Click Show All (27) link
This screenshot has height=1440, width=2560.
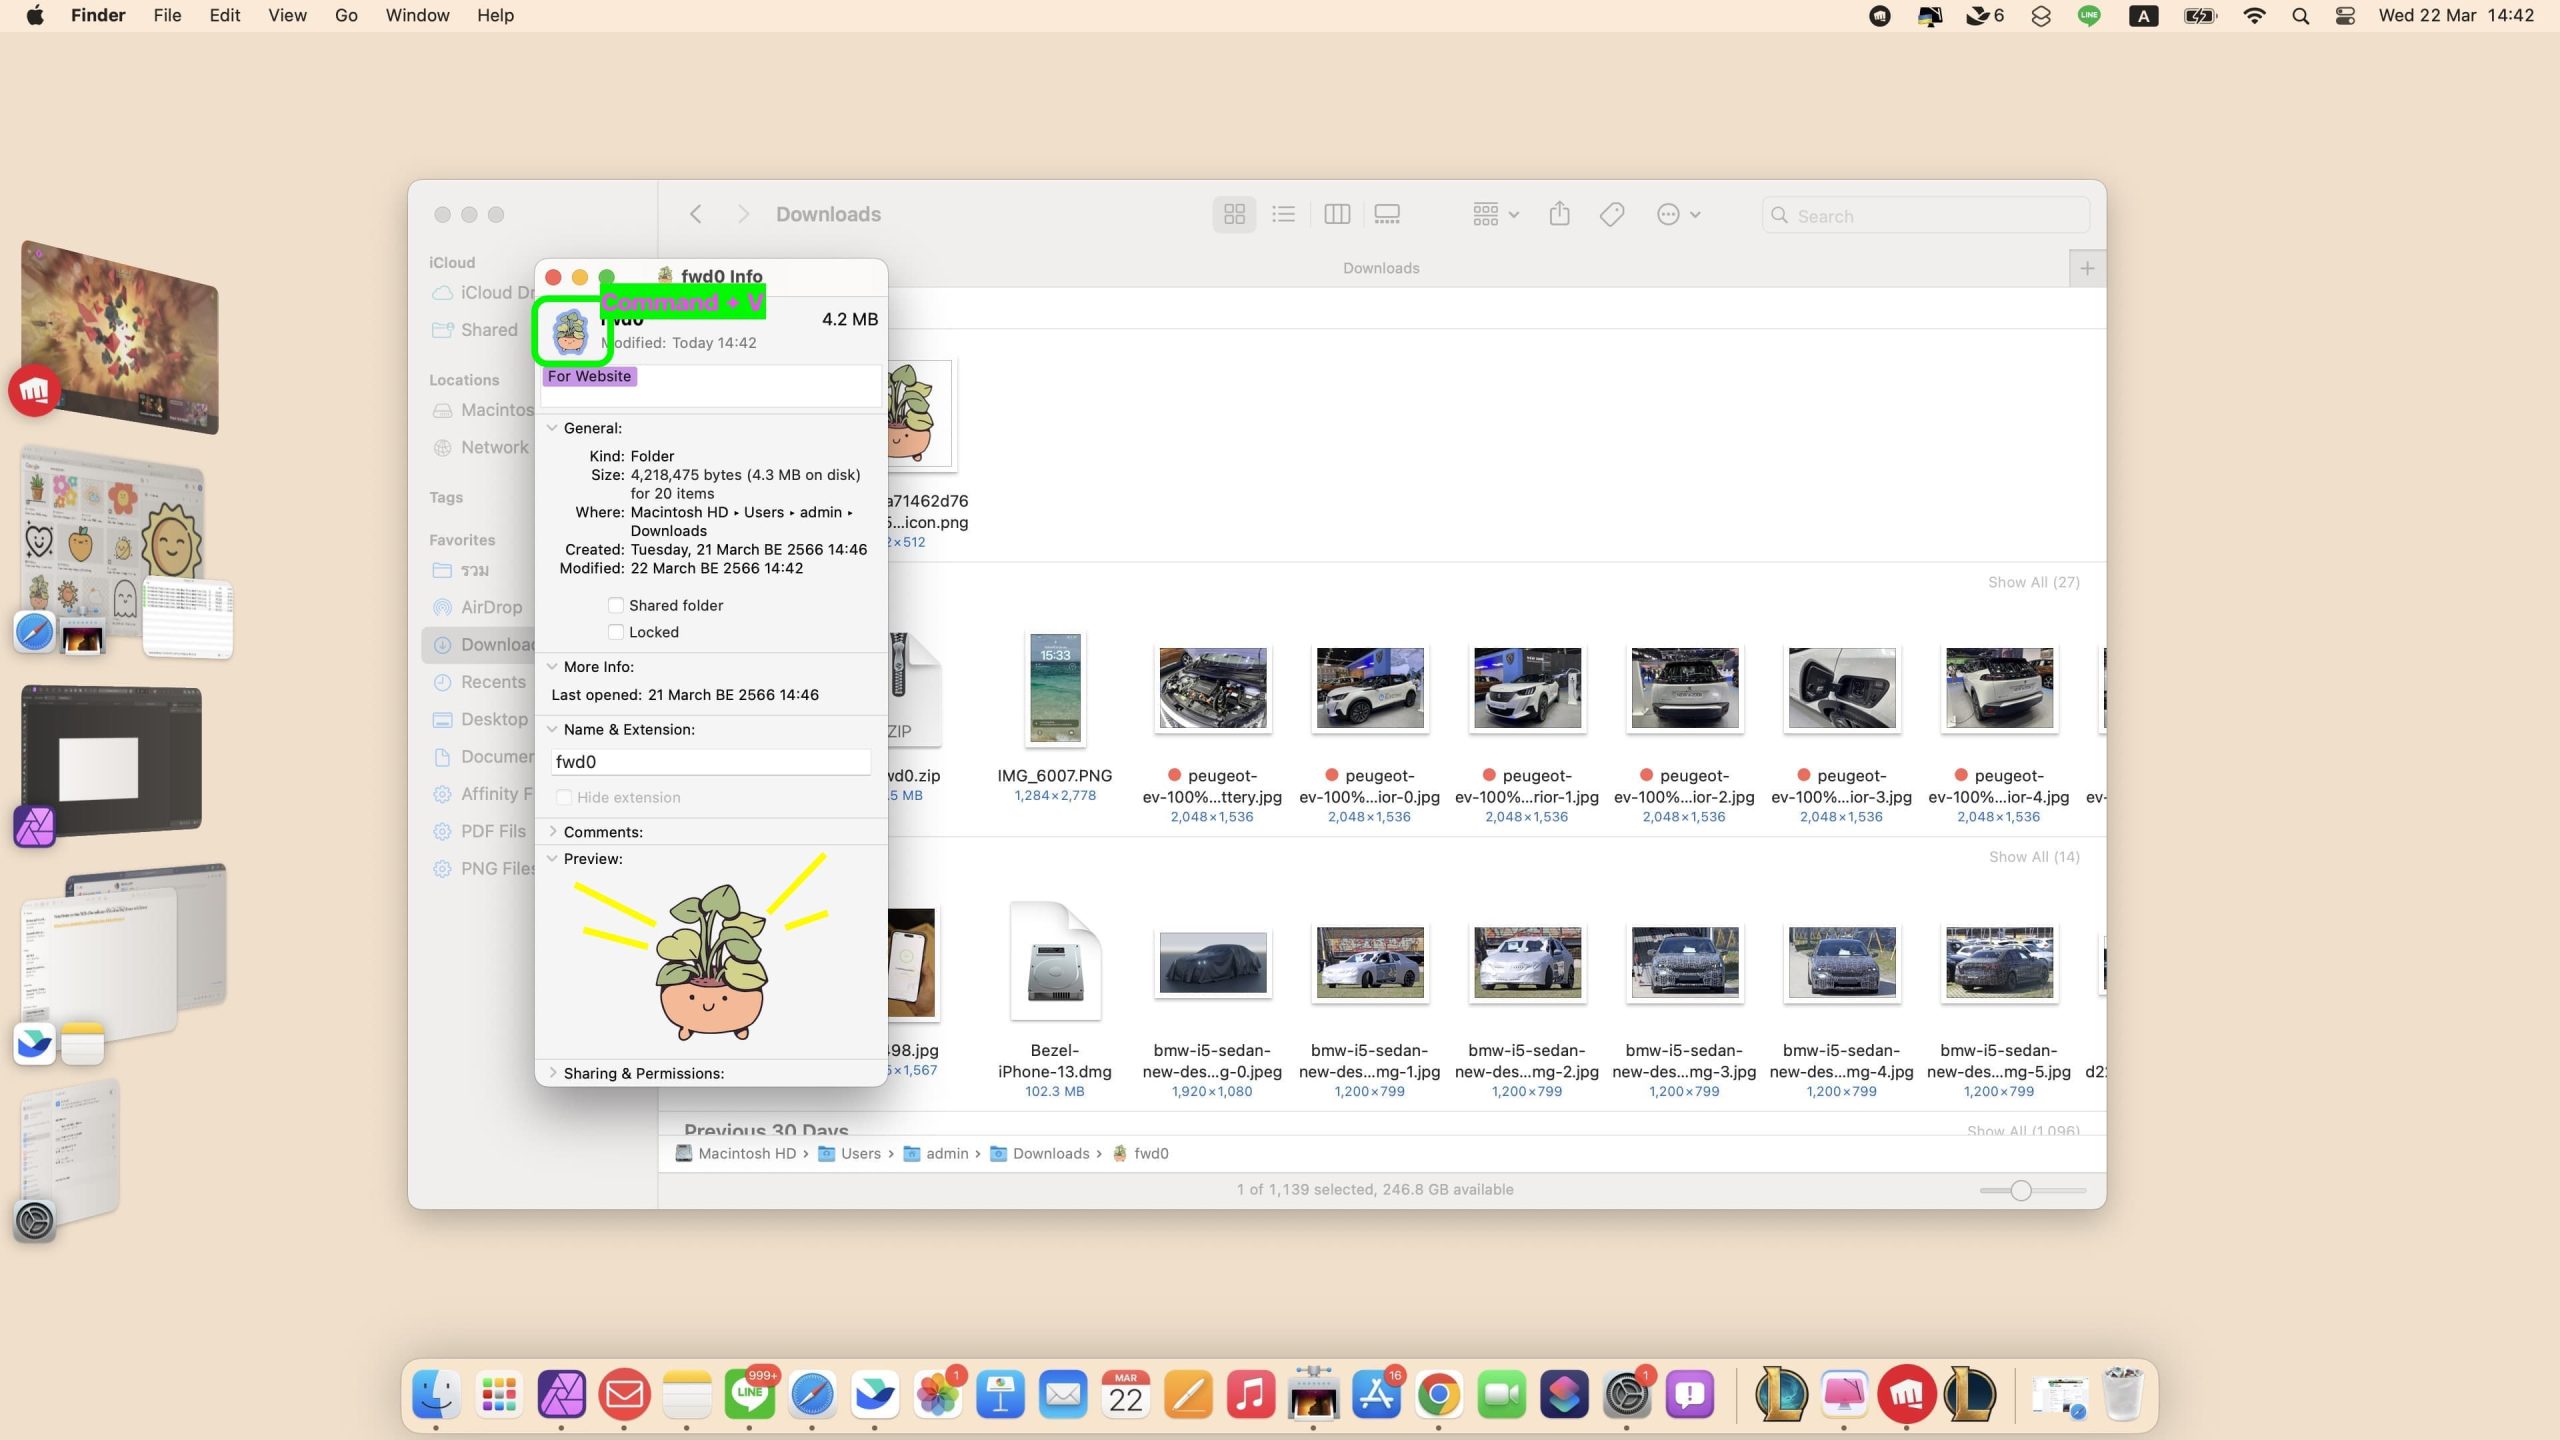pyautogui.click(x=2033, y=582)
